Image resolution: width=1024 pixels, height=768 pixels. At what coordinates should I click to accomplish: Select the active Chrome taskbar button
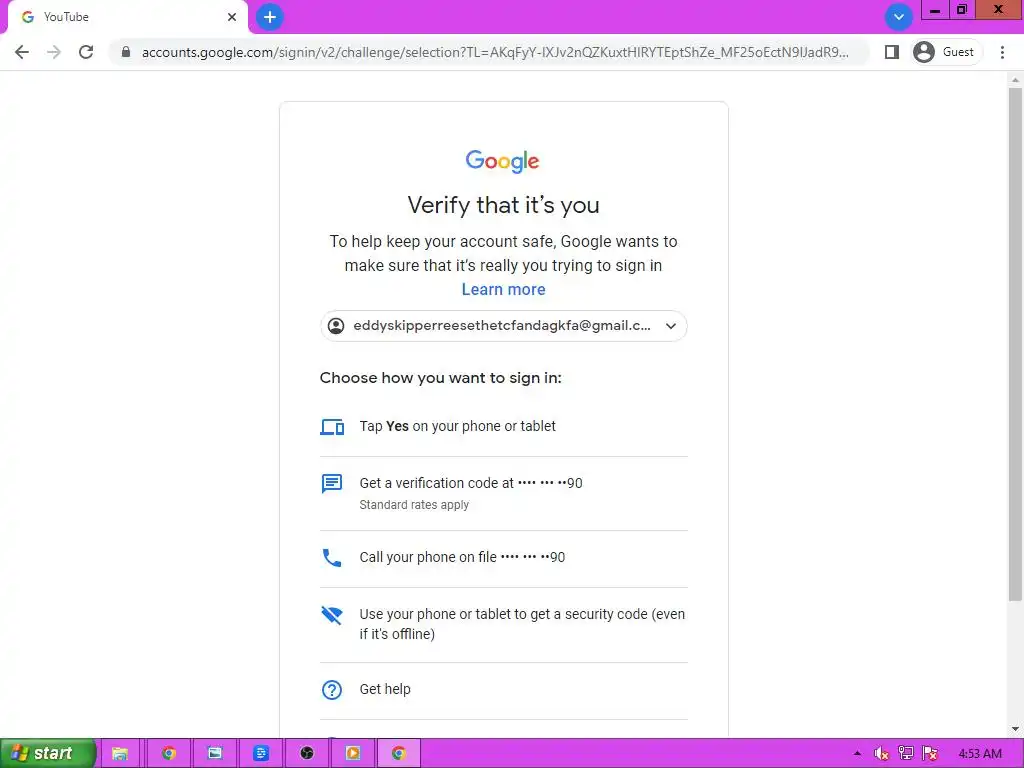click(x=399, y=754)
